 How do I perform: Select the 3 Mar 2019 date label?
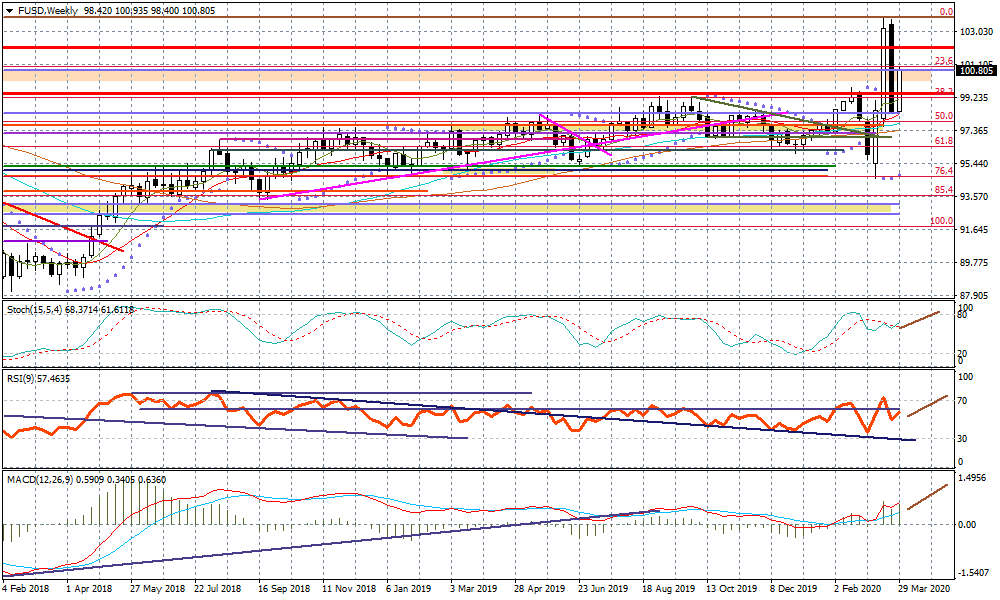pyautogui.click(x=474, y=589)
